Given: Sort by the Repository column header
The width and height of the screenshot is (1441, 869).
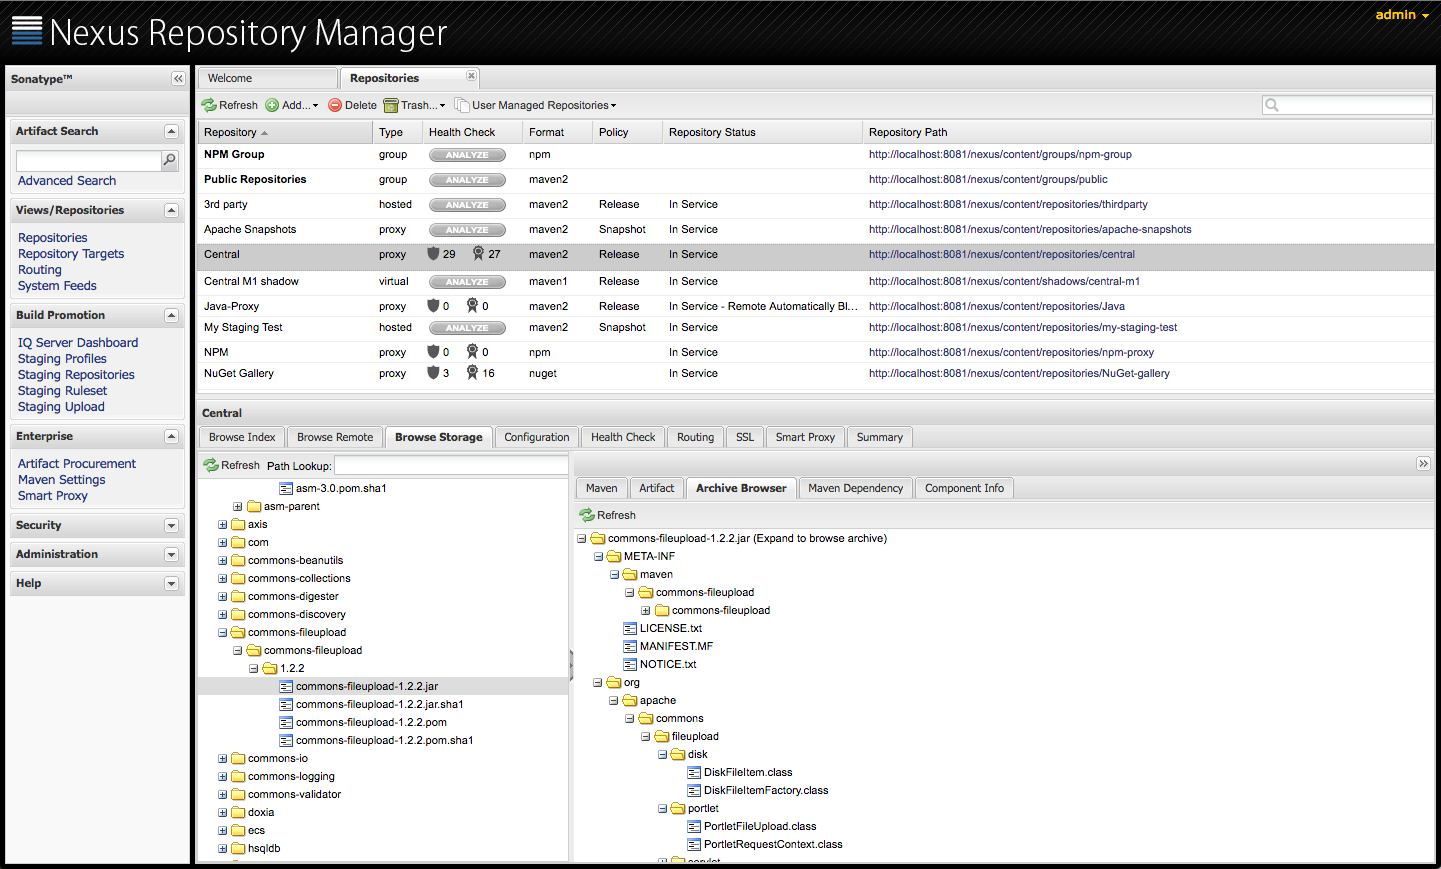Looking at the screenshot, I should [x=283, y=132].
